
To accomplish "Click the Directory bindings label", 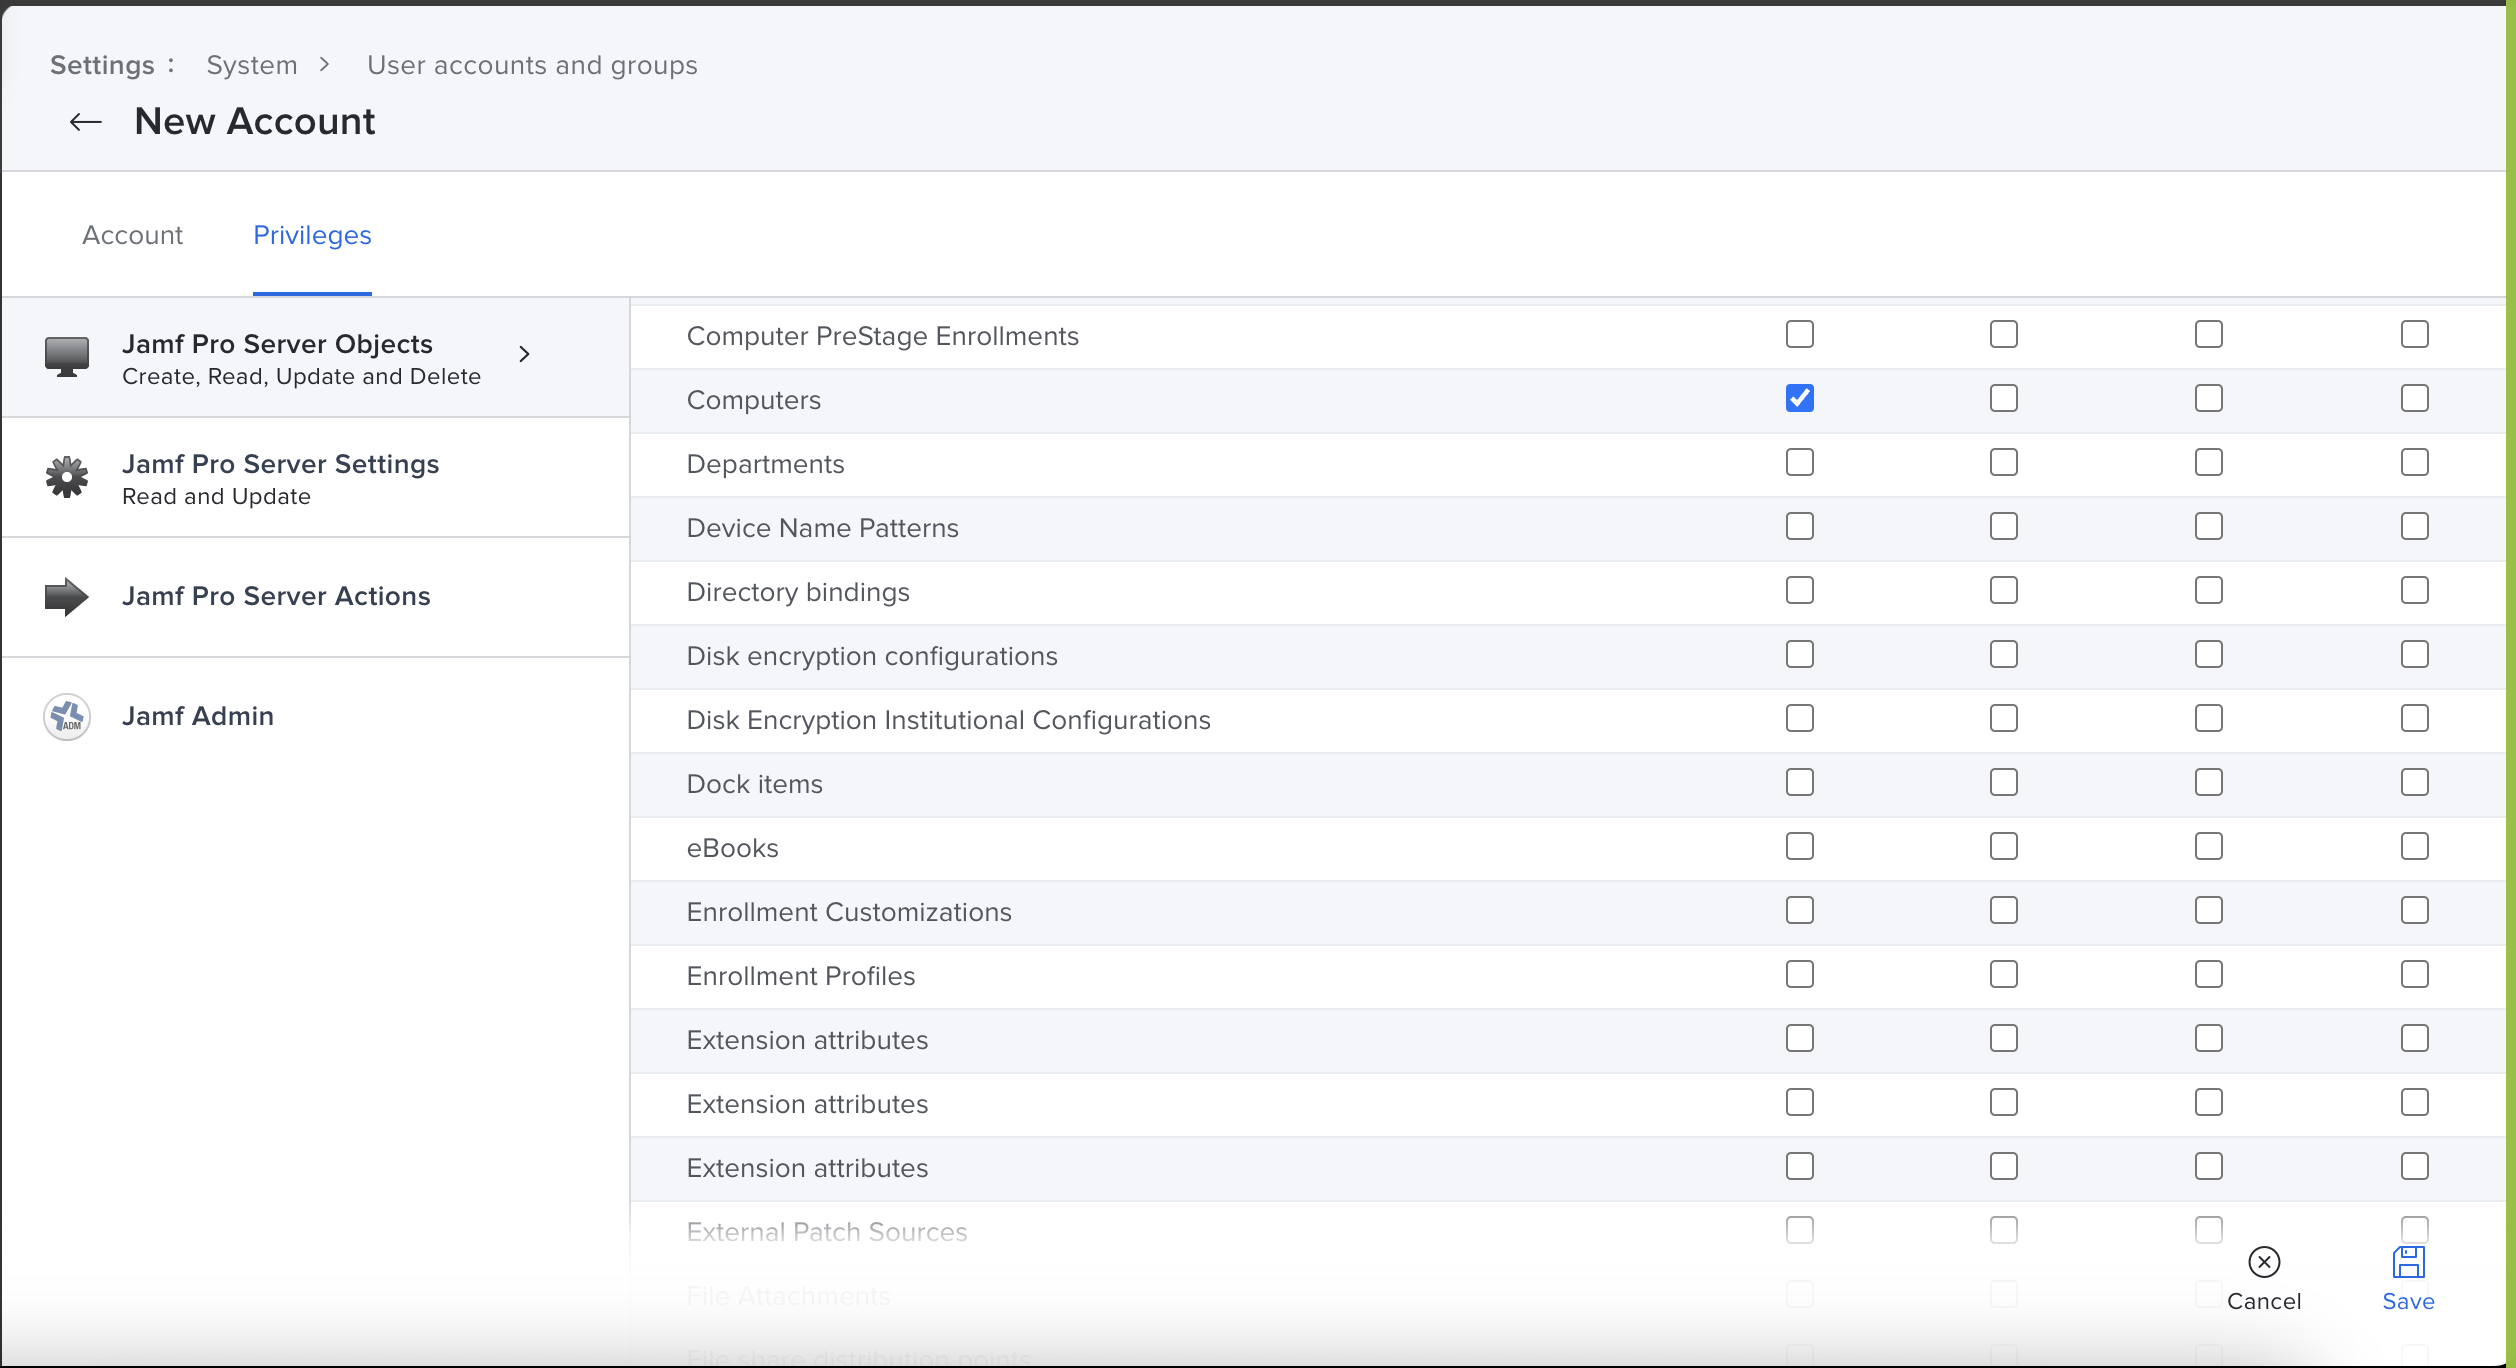I will [798, 592].
